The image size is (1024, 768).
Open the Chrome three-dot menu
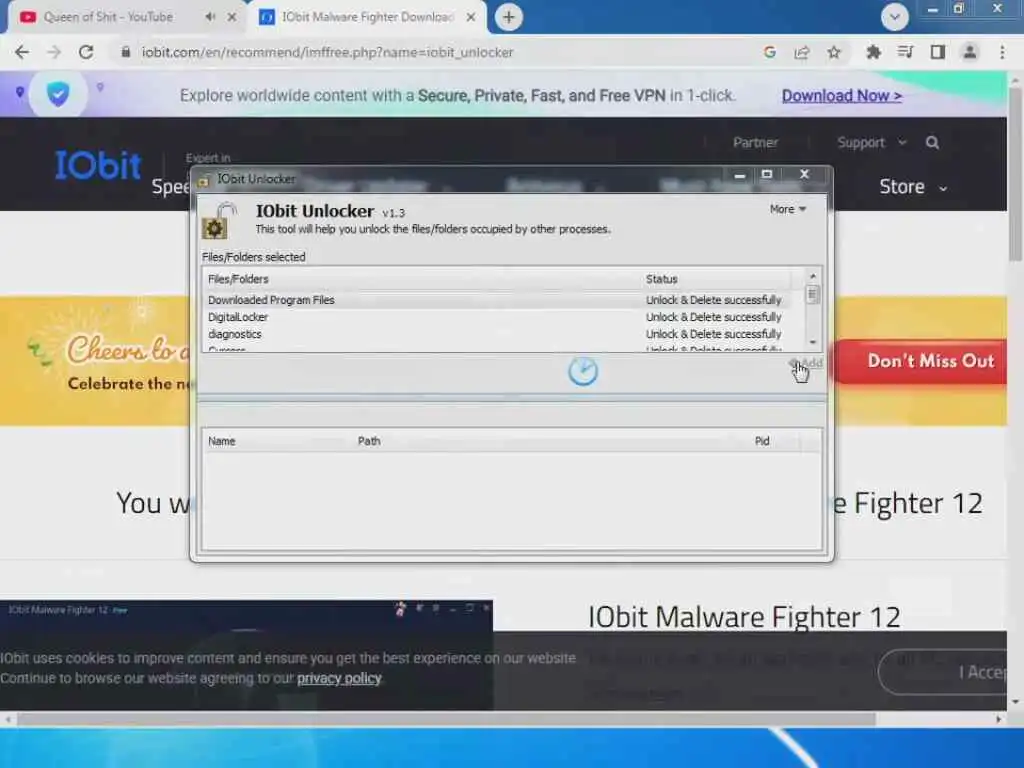point(1002,52)
